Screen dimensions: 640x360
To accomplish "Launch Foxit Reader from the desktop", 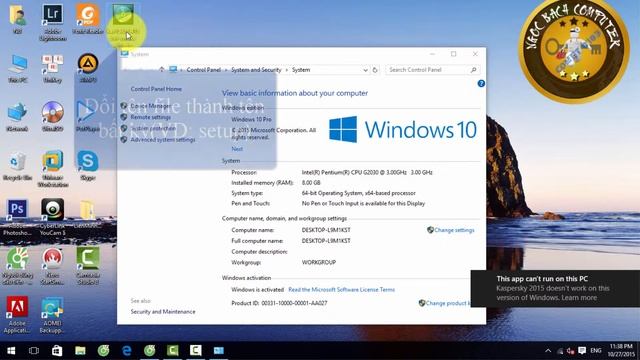I will tap(87, 18).
